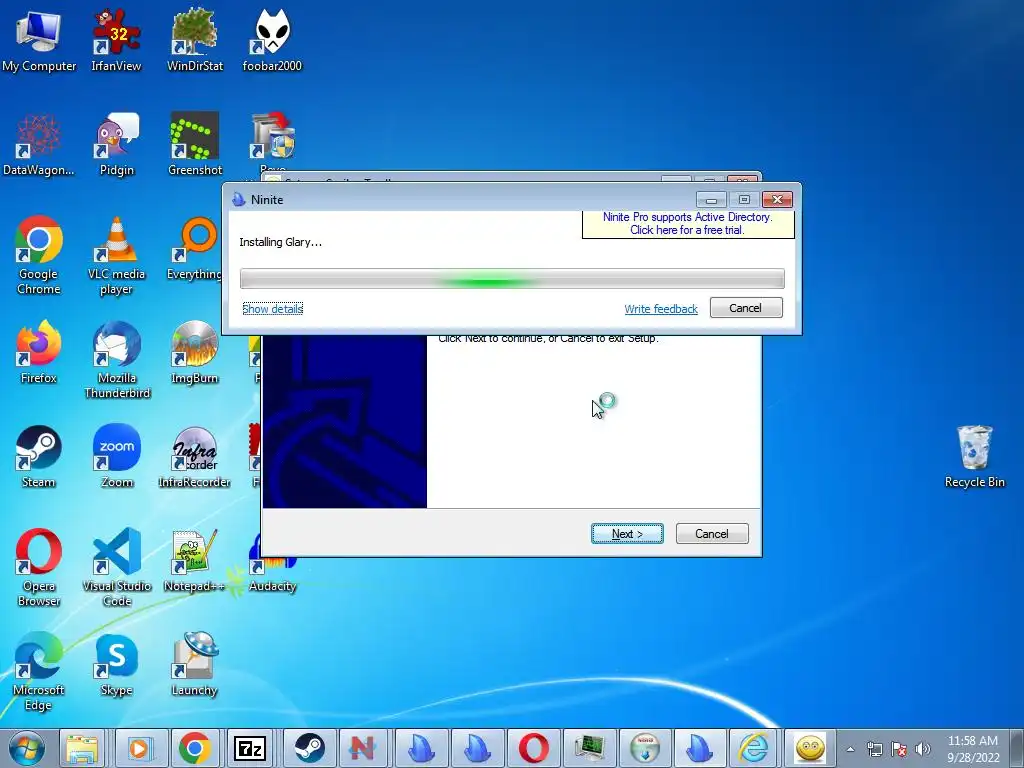This screenshot has height=768, width=1024.
Task: Open the DataWagon shortcut icon
Action: click(39, 144)
